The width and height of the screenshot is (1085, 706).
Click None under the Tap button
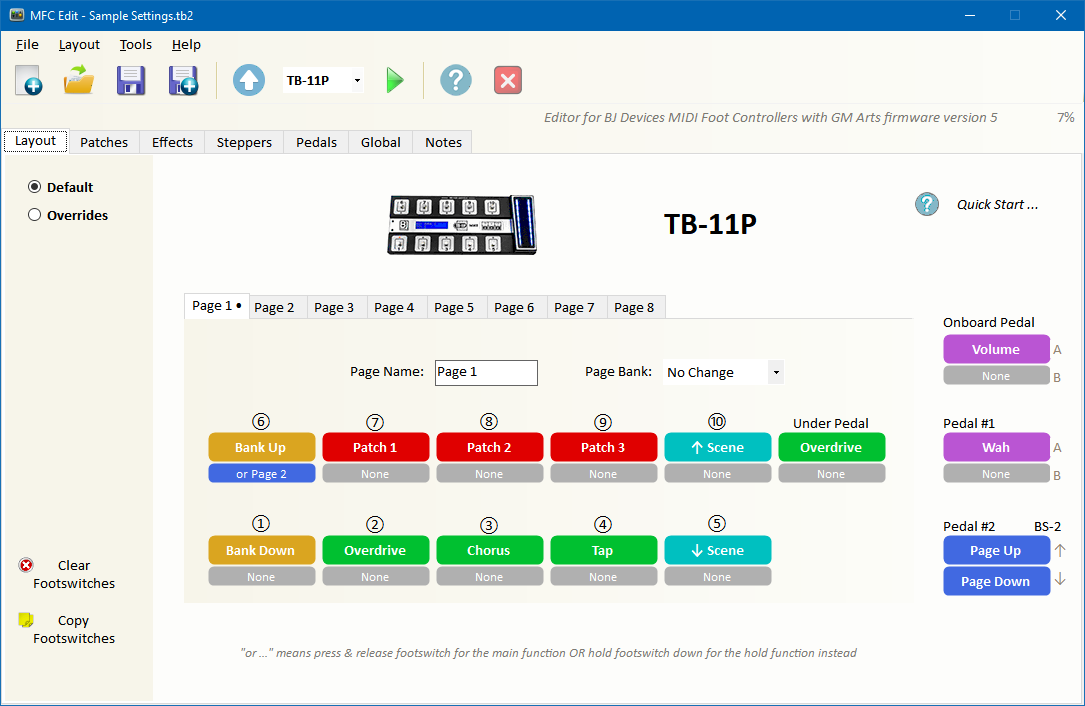(x=603, y=577)
